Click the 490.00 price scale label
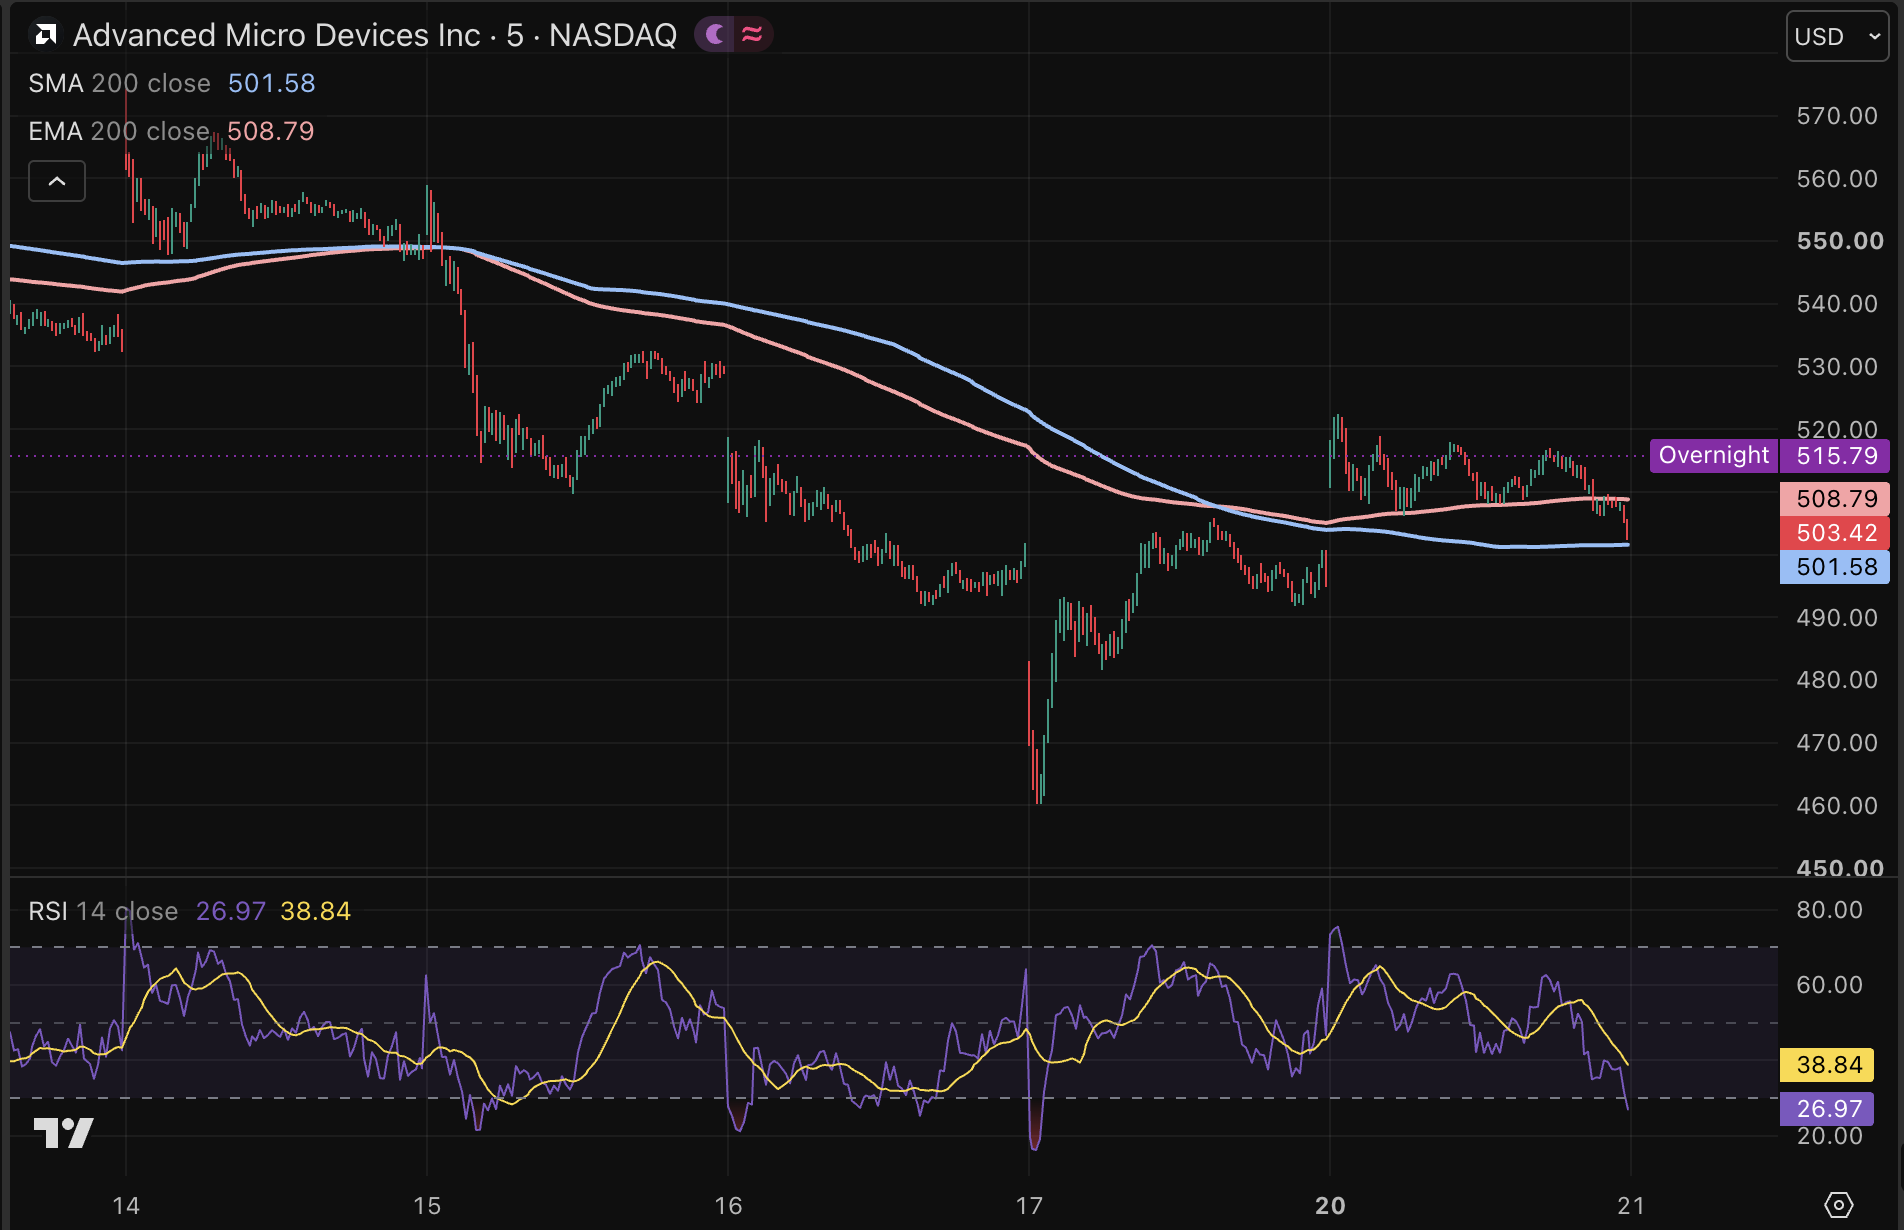 [1837, 618]
